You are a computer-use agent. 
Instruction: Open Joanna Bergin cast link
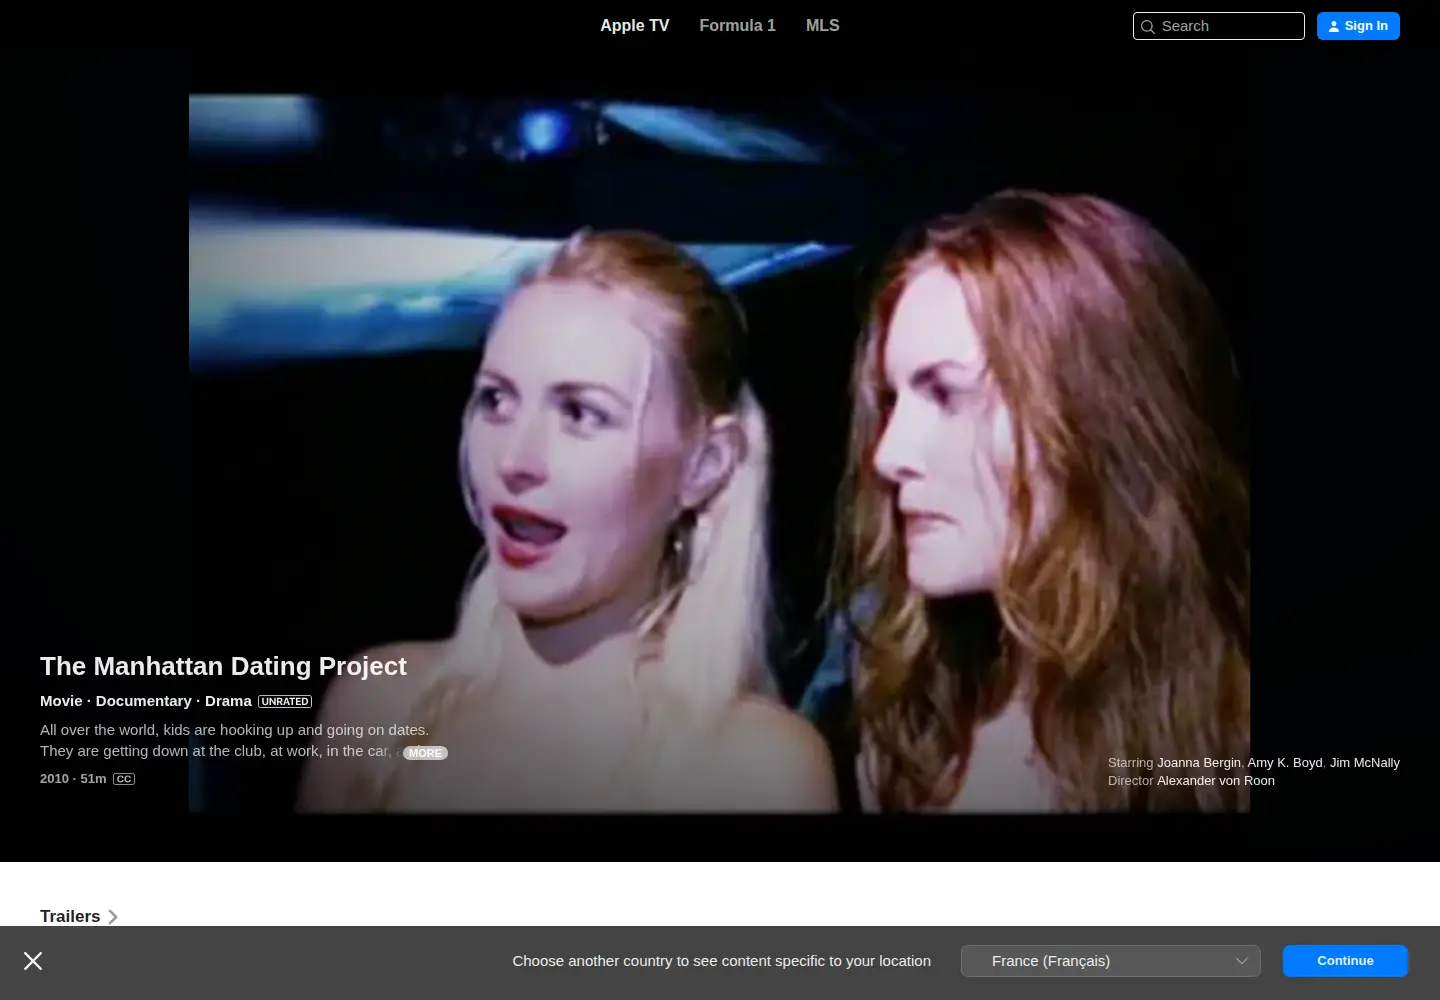[x=1198, y=763]
